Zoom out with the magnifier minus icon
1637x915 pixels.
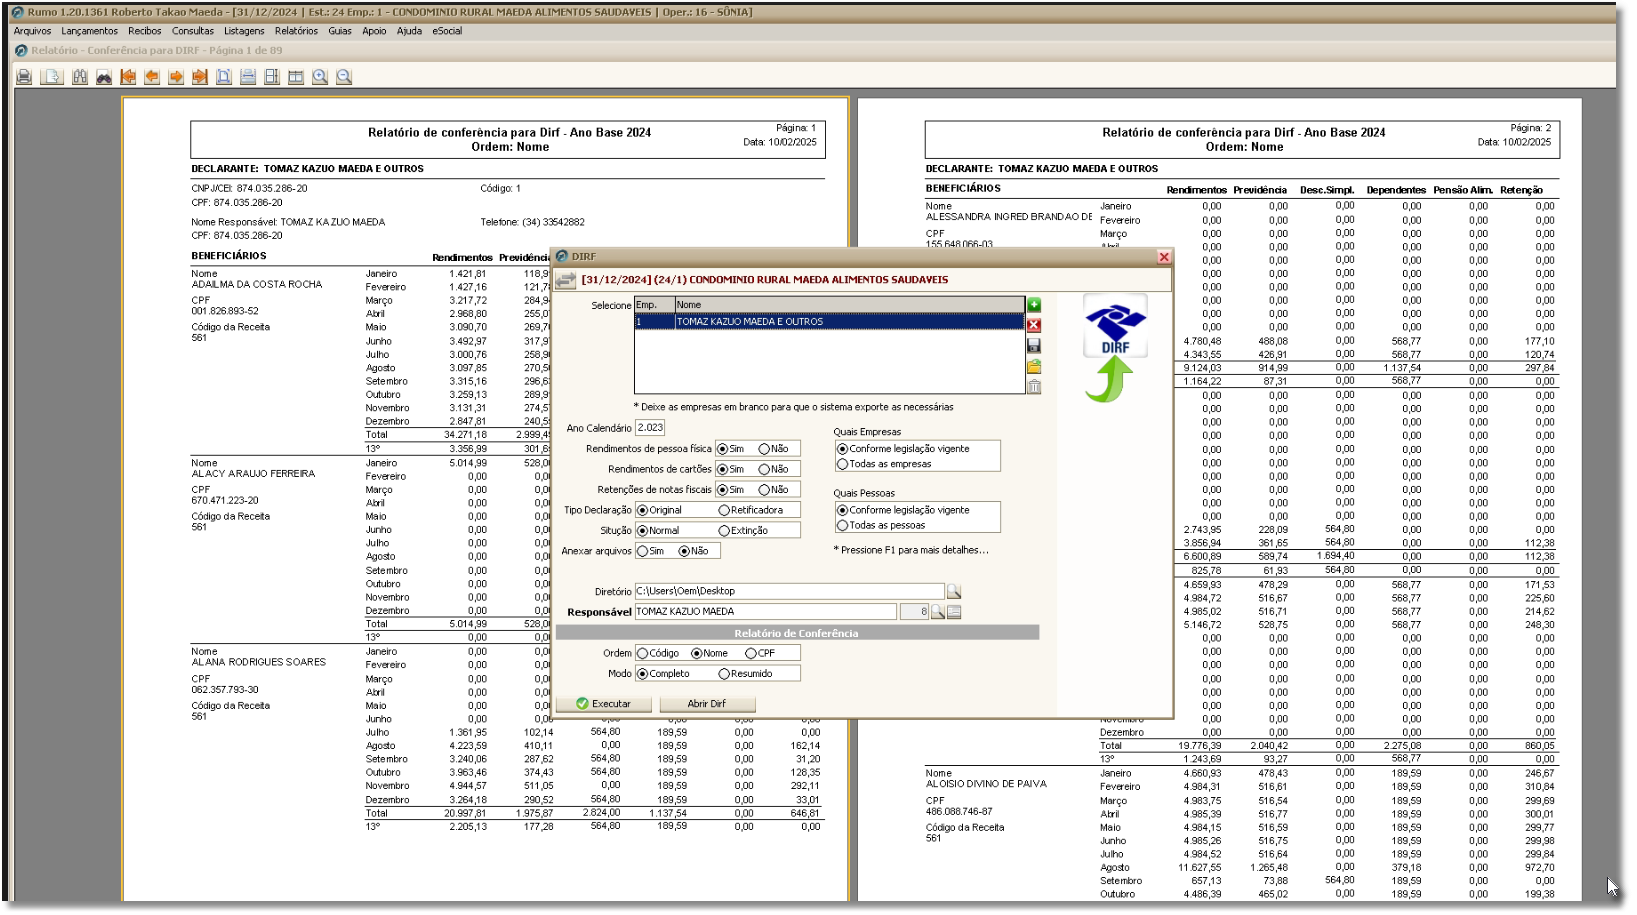[x=344, y=77]
